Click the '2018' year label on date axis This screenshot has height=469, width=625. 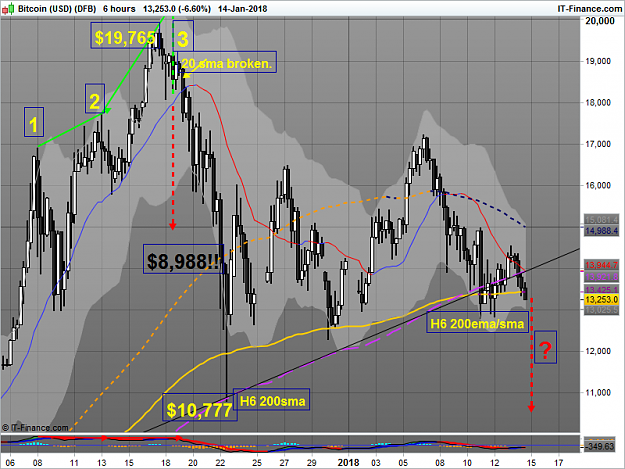click(x=348, y=463)
